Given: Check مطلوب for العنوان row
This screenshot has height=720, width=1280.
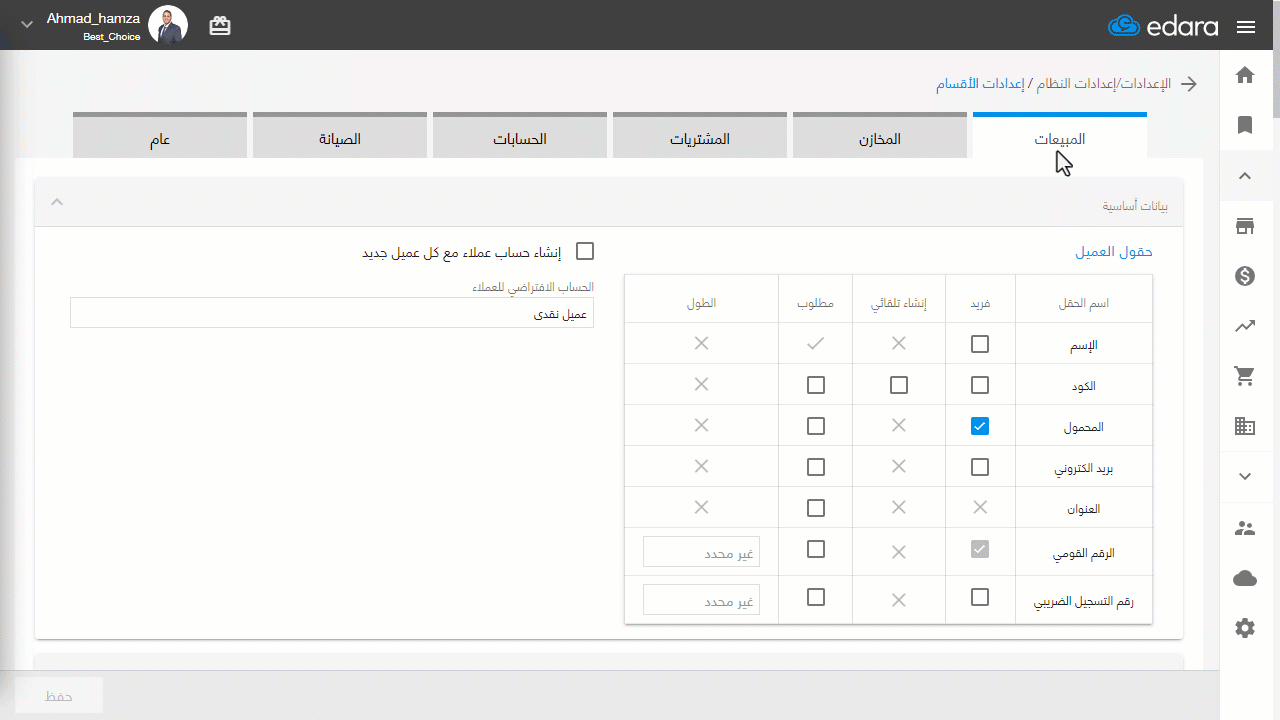Looking at the screenshot, I should pyautogui.click(x=816, y=508).
